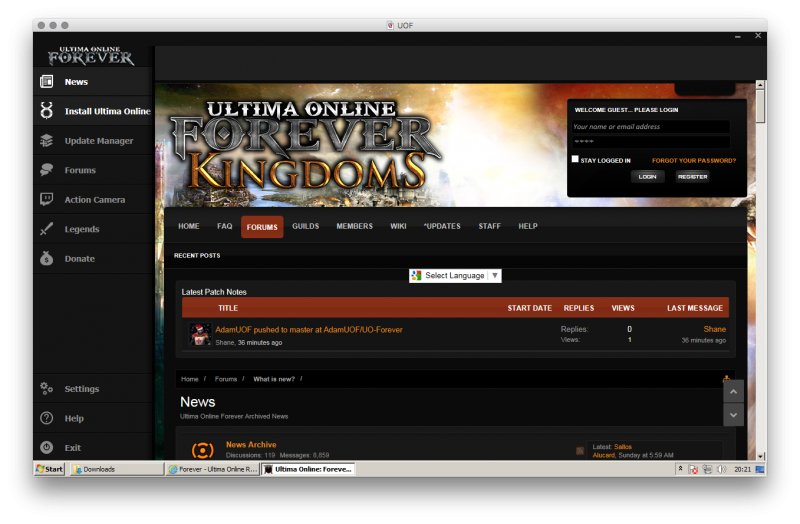
Task: Open the News Archive forum link
Action: pyautogui.click(x=251, y=445)
